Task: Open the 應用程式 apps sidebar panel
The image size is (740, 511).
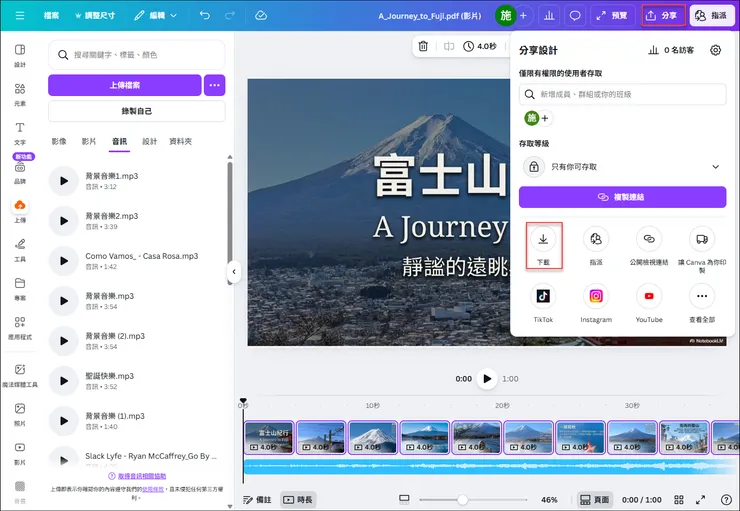Action: point(20,328)
